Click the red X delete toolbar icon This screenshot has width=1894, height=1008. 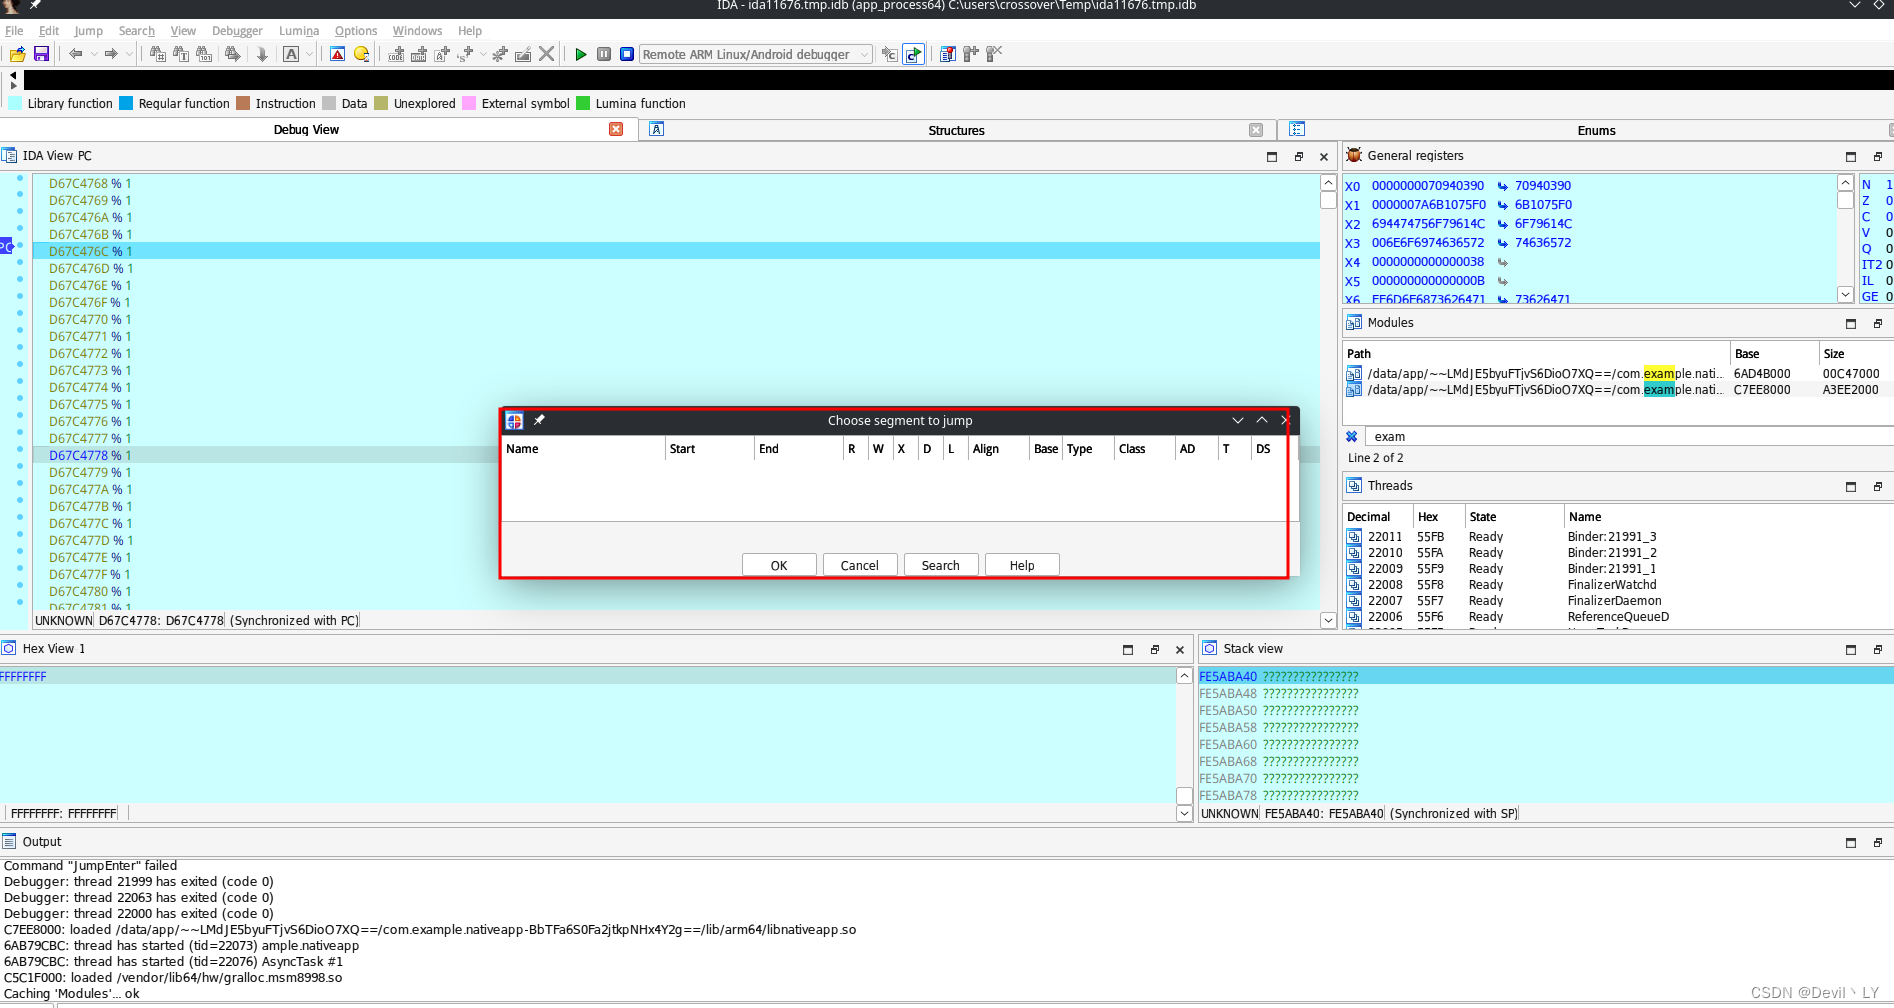tap(546, 54)
